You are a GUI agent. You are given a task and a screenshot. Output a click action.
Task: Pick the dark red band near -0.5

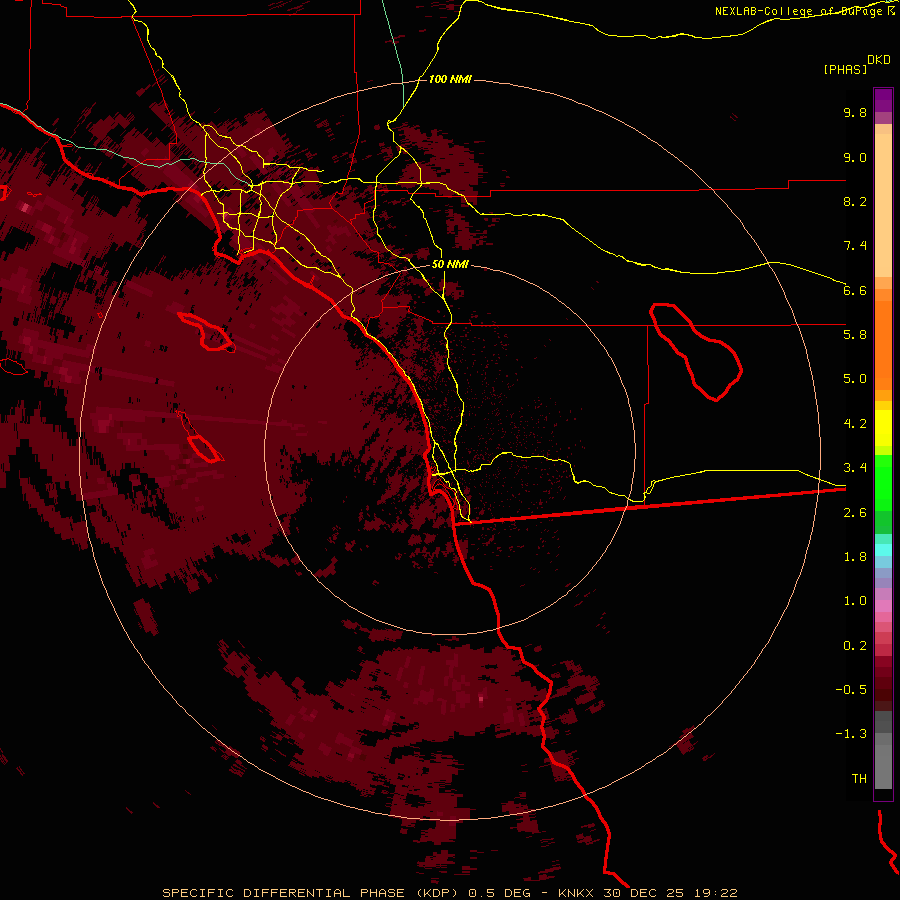[x=883, y=689]
